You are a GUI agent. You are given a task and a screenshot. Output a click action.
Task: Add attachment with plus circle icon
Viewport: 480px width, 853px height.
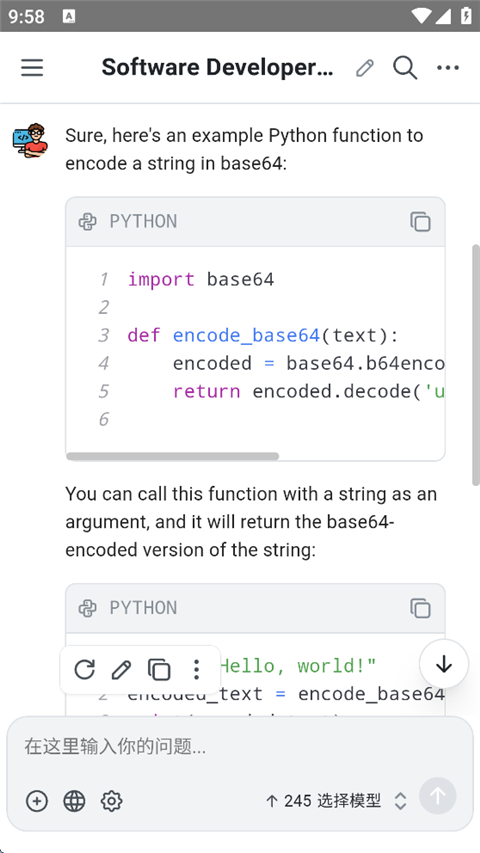pos(37,801)
